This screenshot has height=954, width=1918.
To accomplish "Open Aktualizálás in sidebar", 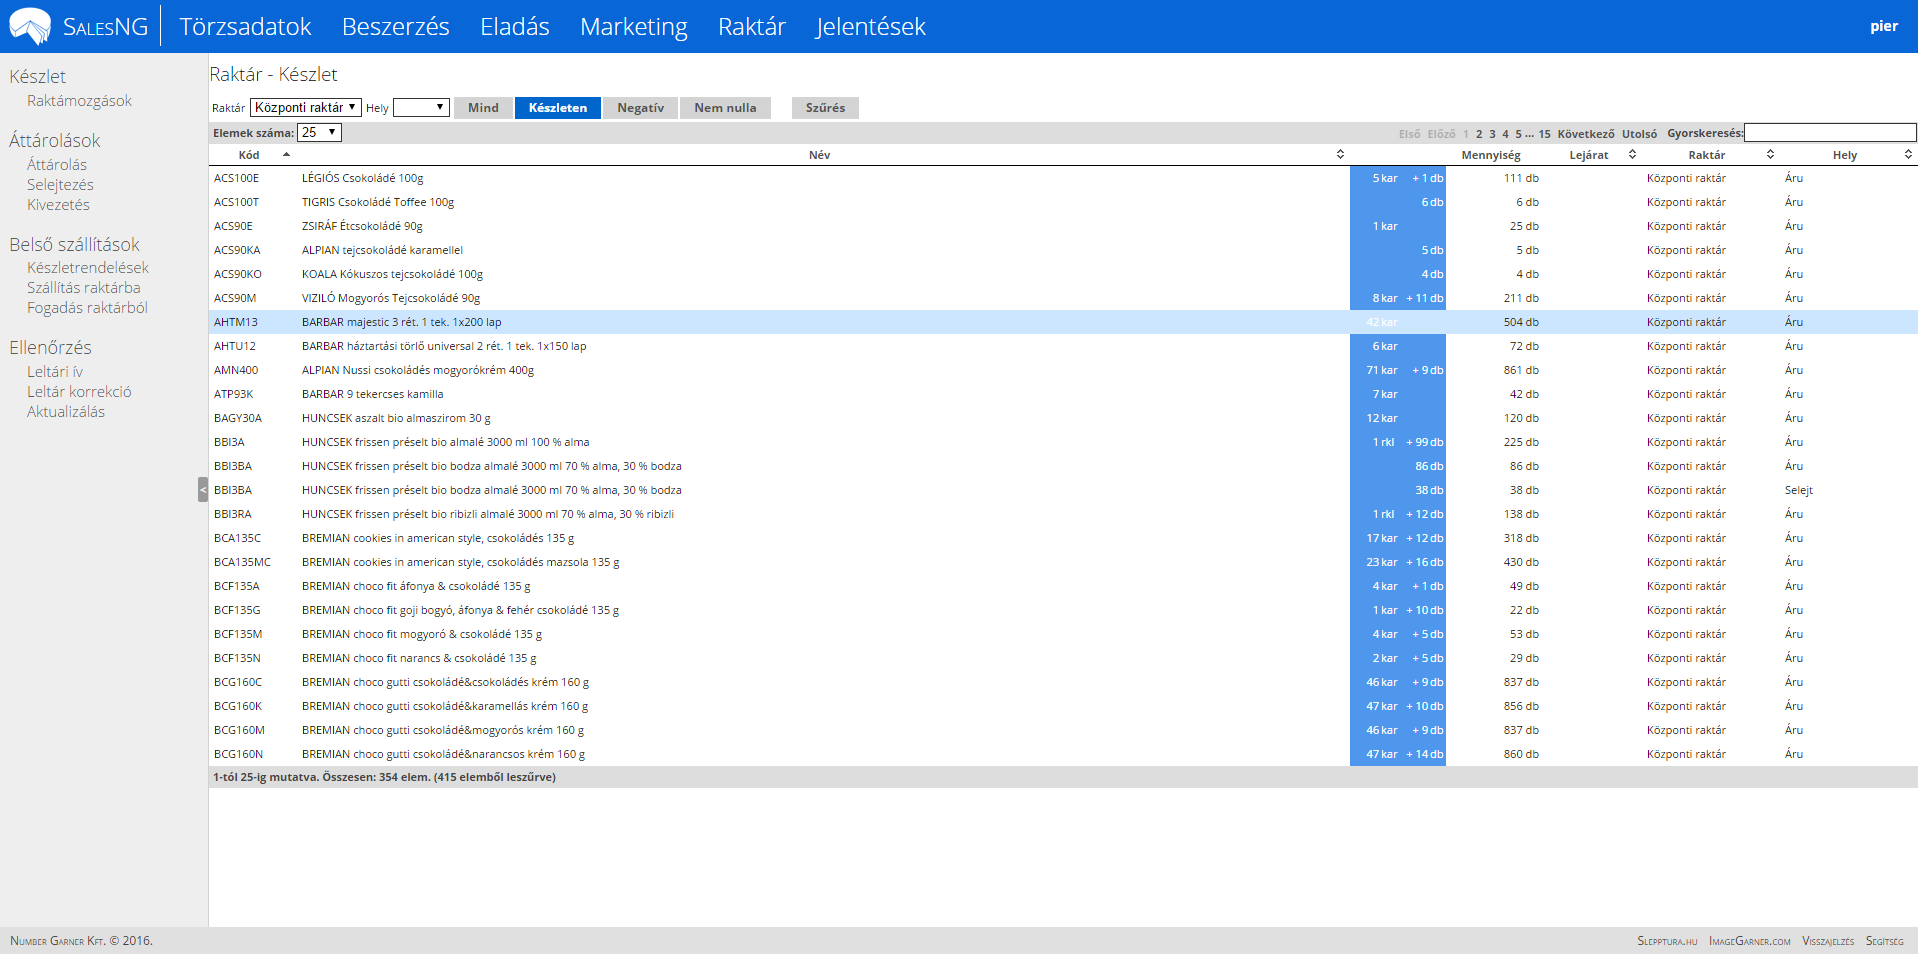I will point(66,412).
